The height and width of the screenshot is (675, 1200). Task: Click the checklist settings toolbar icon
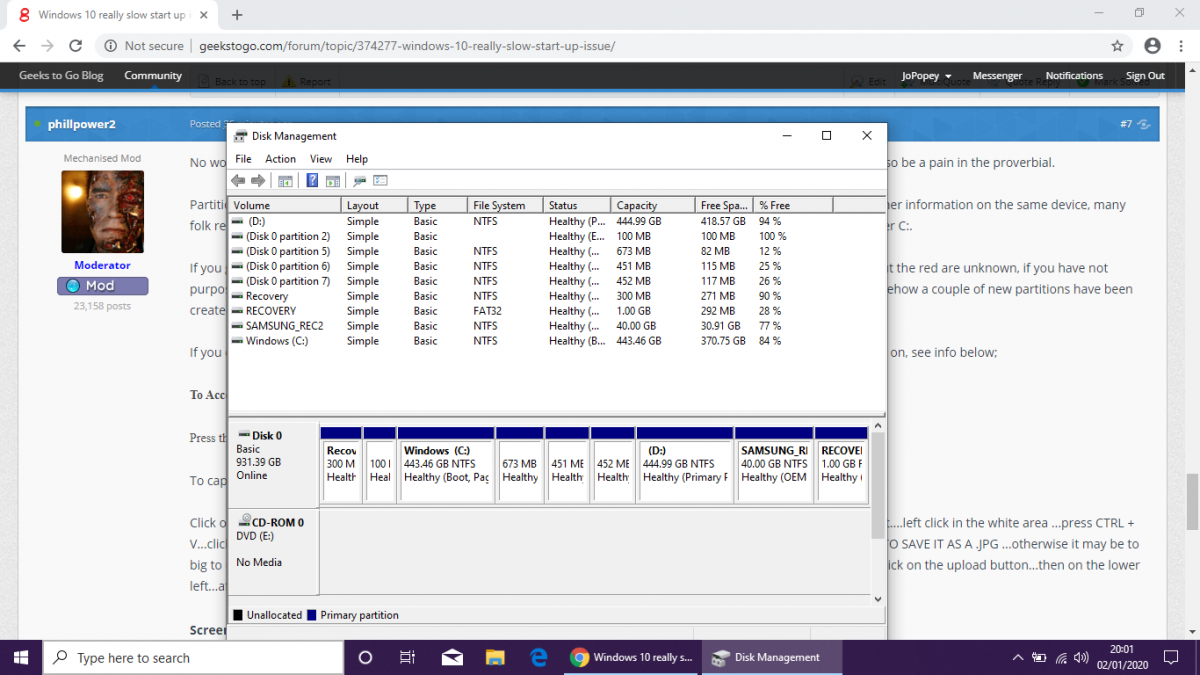tap(380, 181)
